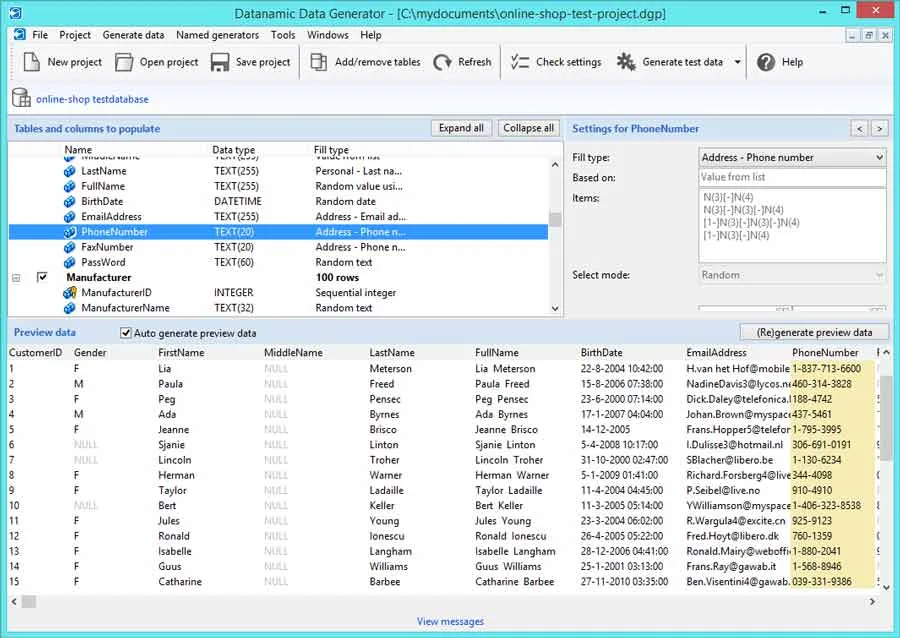Click the New project icon

coord(31,61)
